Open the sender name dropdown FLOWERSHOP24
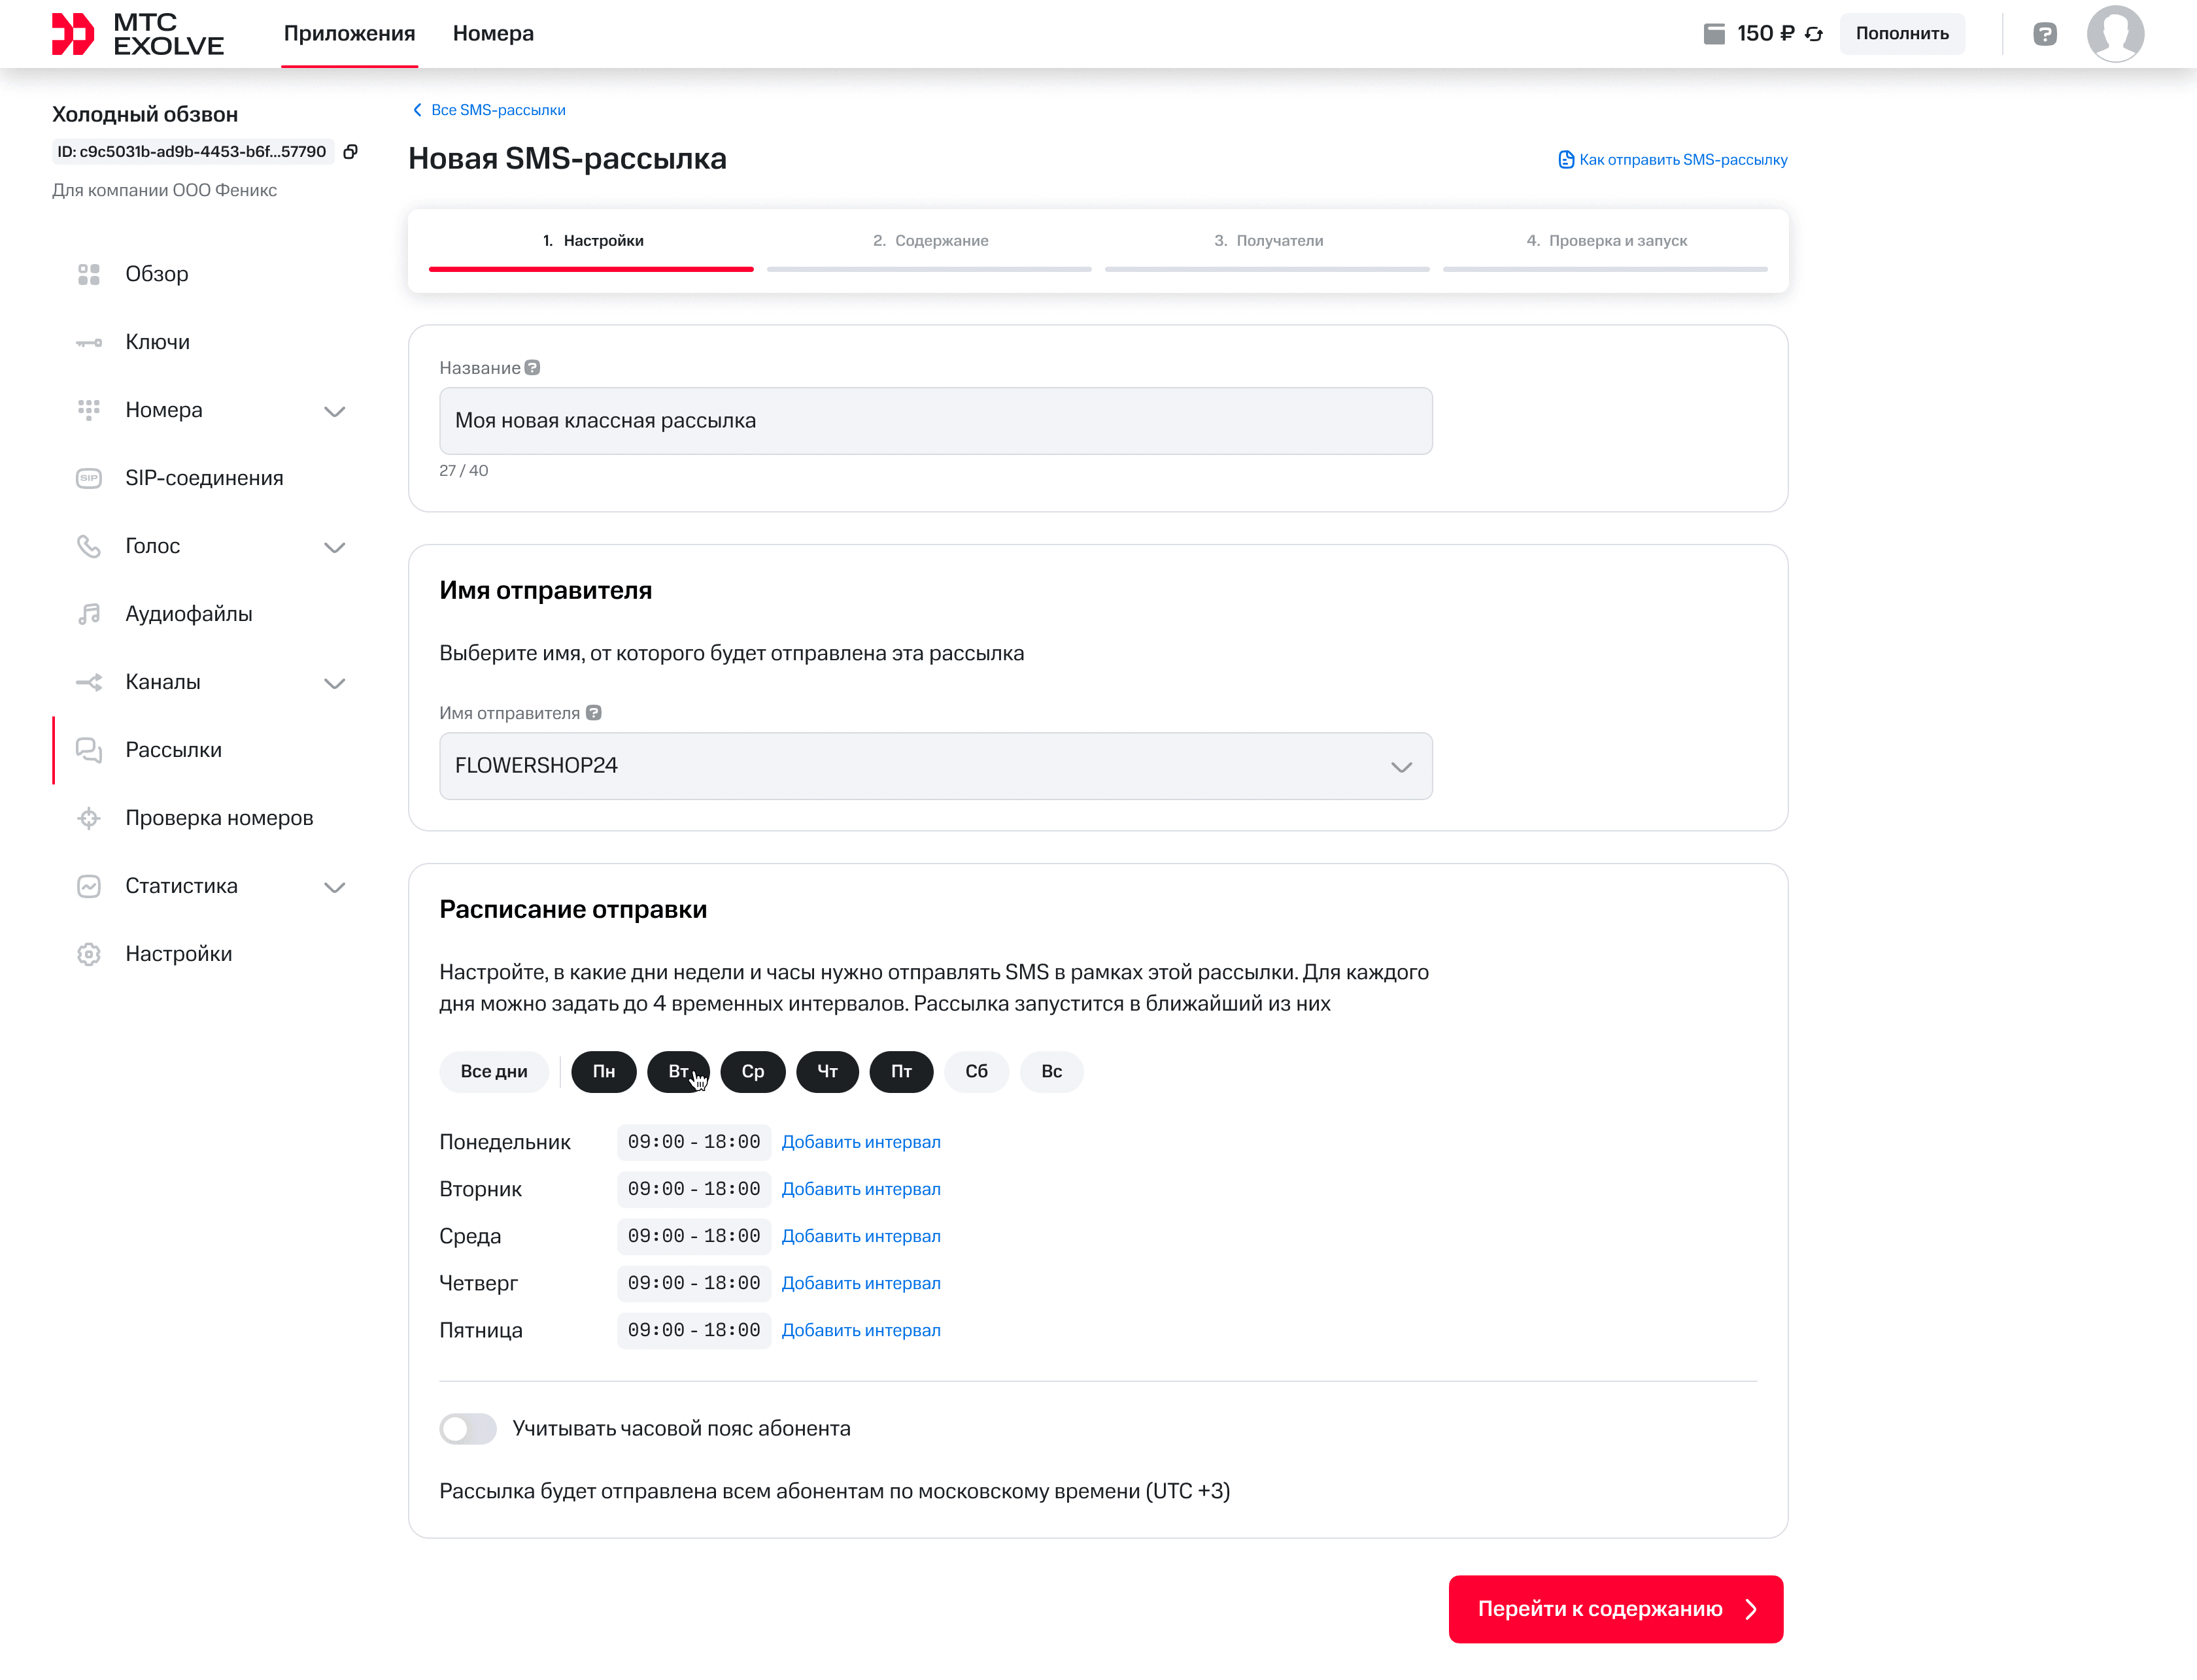Image resolution: width=2197 pixels, height=1680 pixels. pos(936,766)
